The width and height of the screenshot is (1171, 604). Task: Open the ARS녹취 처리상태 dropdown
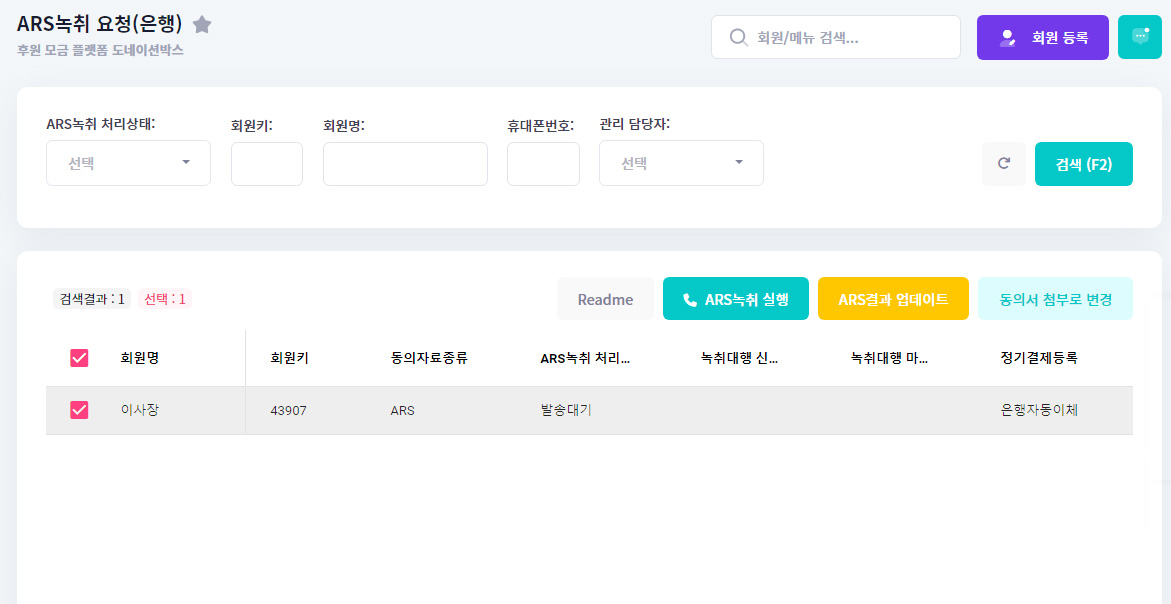click(x=128, y=163)
